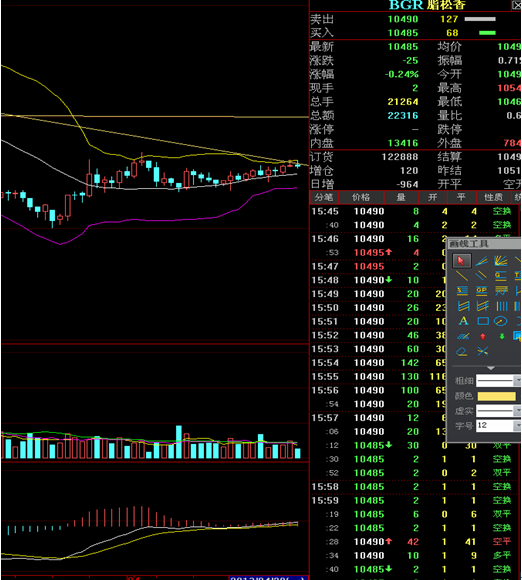
Task: Choose the fan lines drawing tool
Action: (501, 260)
